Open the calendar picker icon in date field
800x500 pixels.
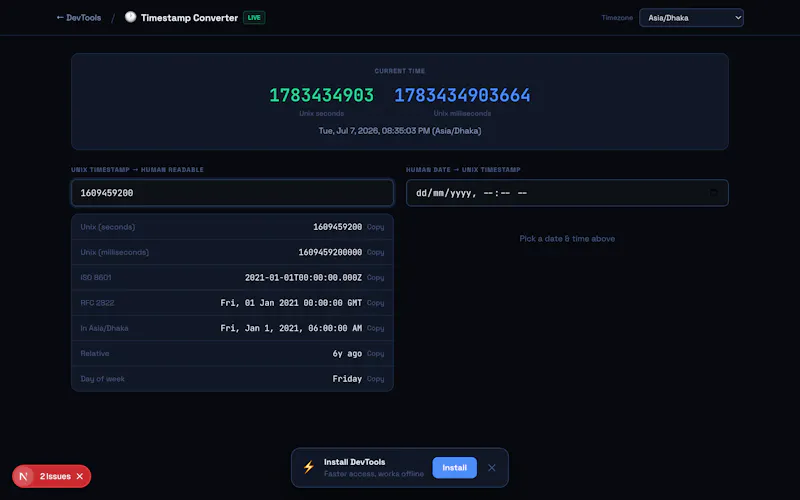pyautogui.click(x=713, y=193)
